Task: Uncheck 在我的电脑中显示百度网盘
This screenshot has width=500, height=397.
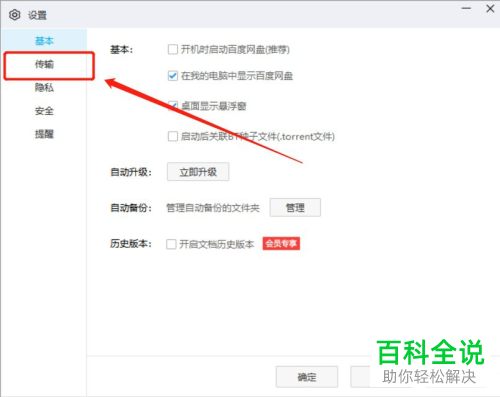Action: [173, 76]
